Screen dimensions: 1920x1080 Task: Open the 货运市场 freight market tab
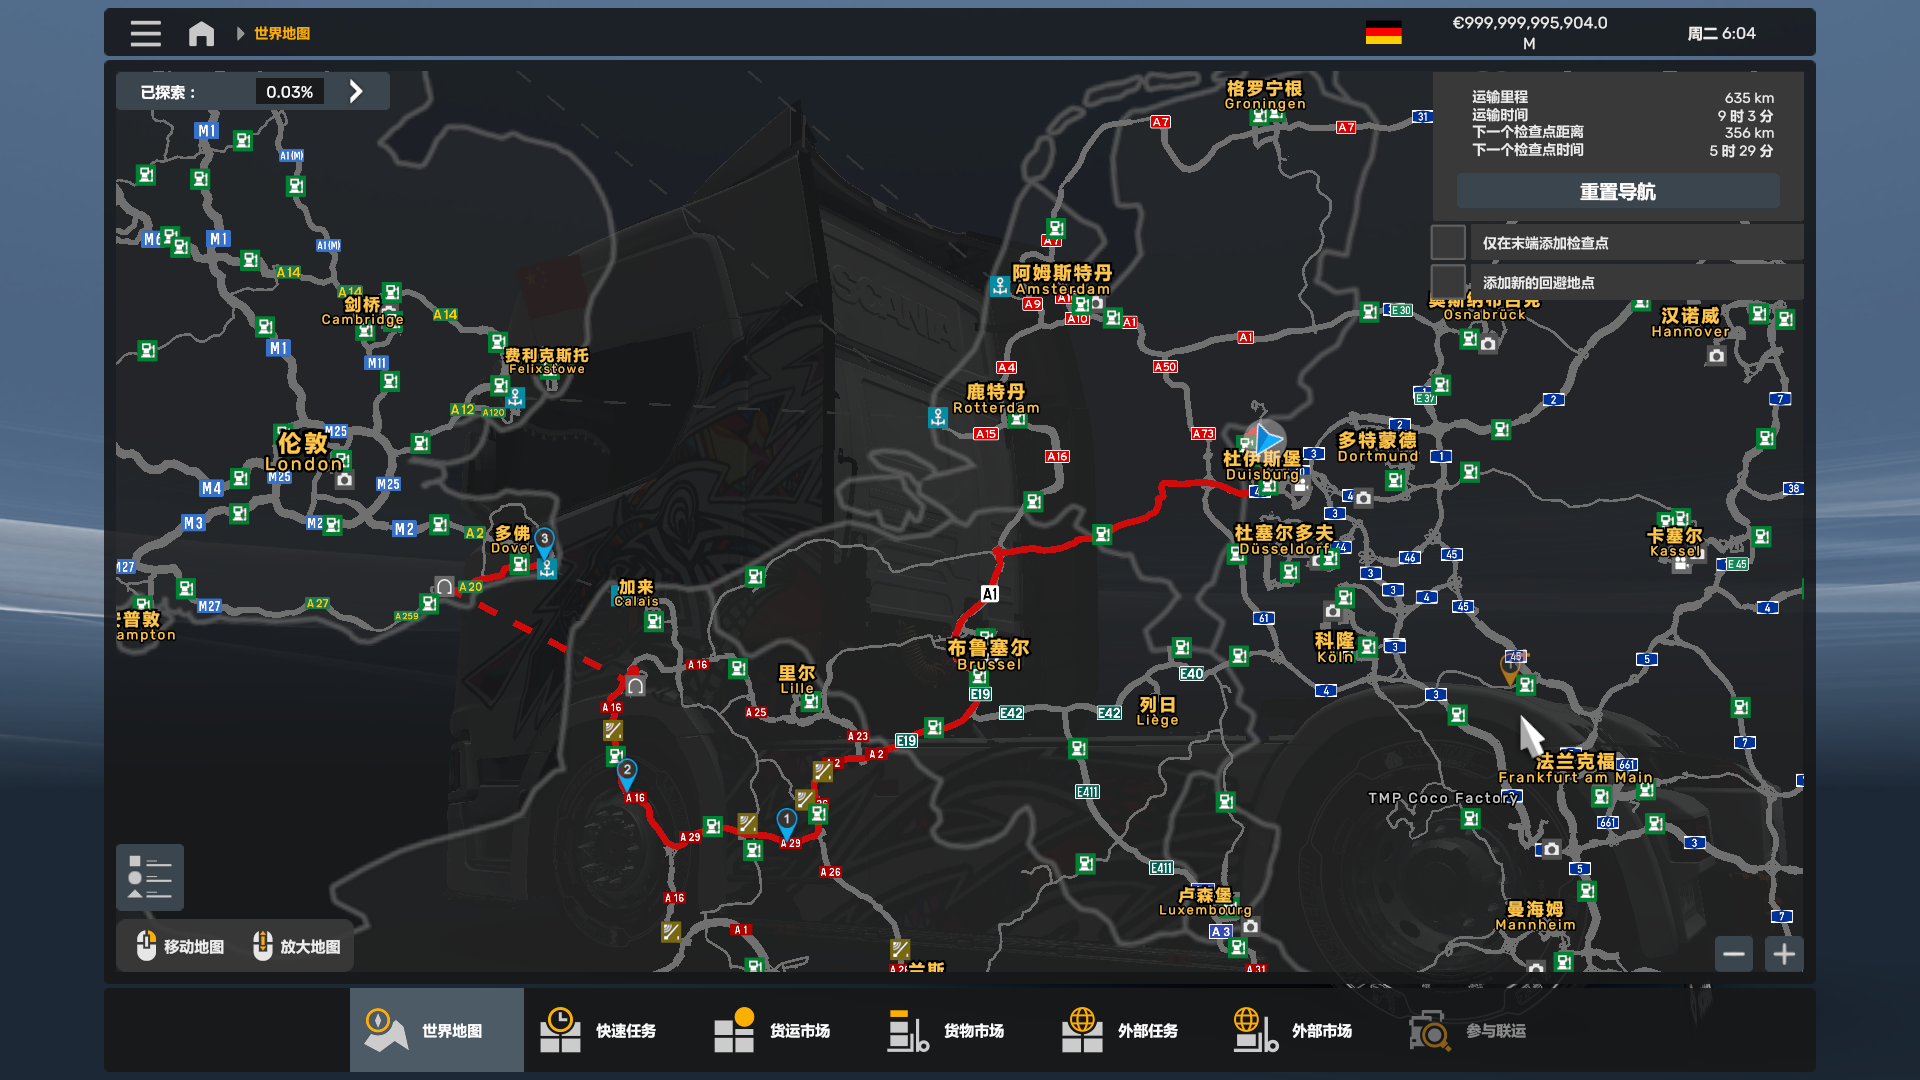point(784,1030)
